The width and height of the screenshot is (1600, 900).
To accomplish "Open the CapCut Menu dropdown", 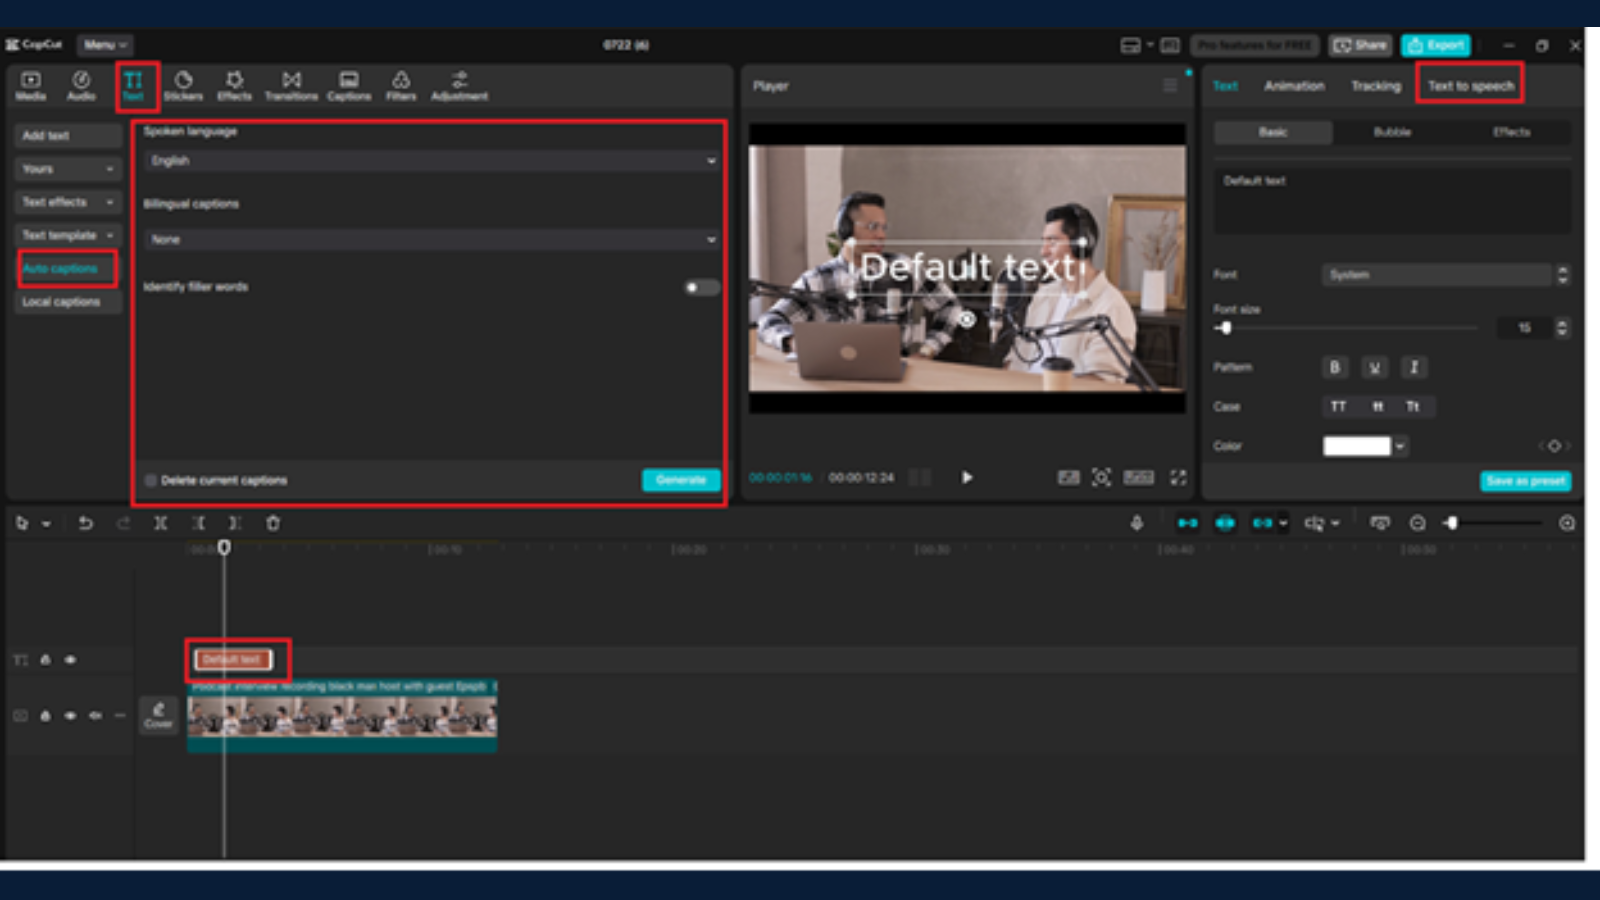I will [104, 45].
